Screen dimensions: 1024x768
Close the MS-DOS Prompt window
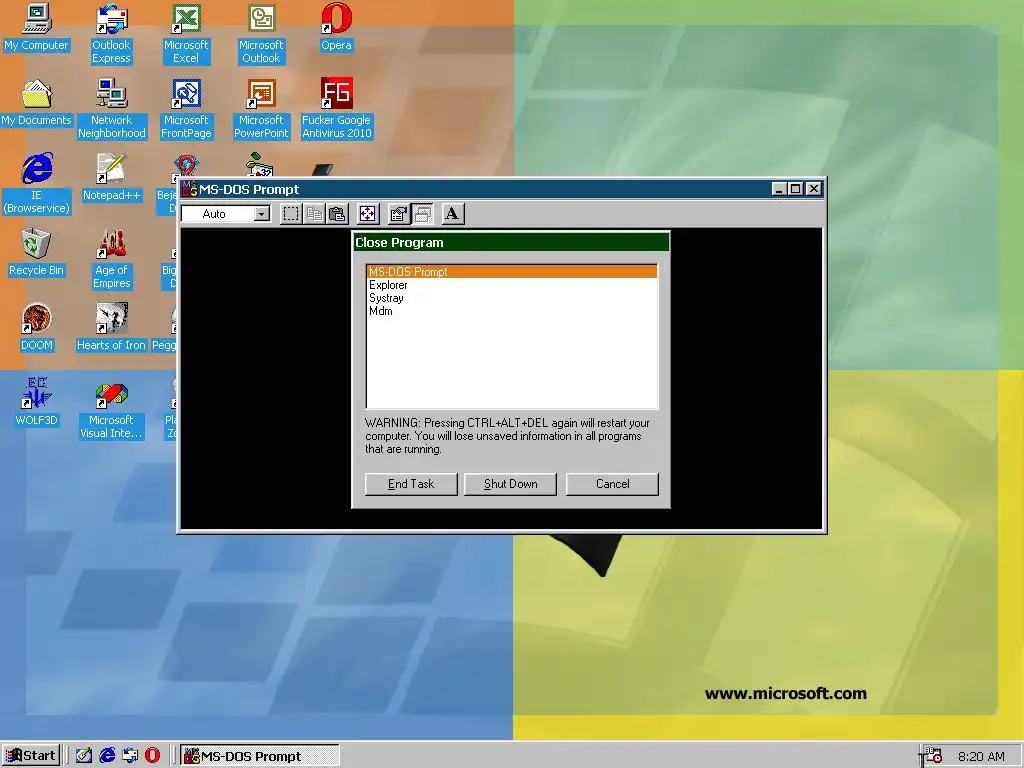814,189
